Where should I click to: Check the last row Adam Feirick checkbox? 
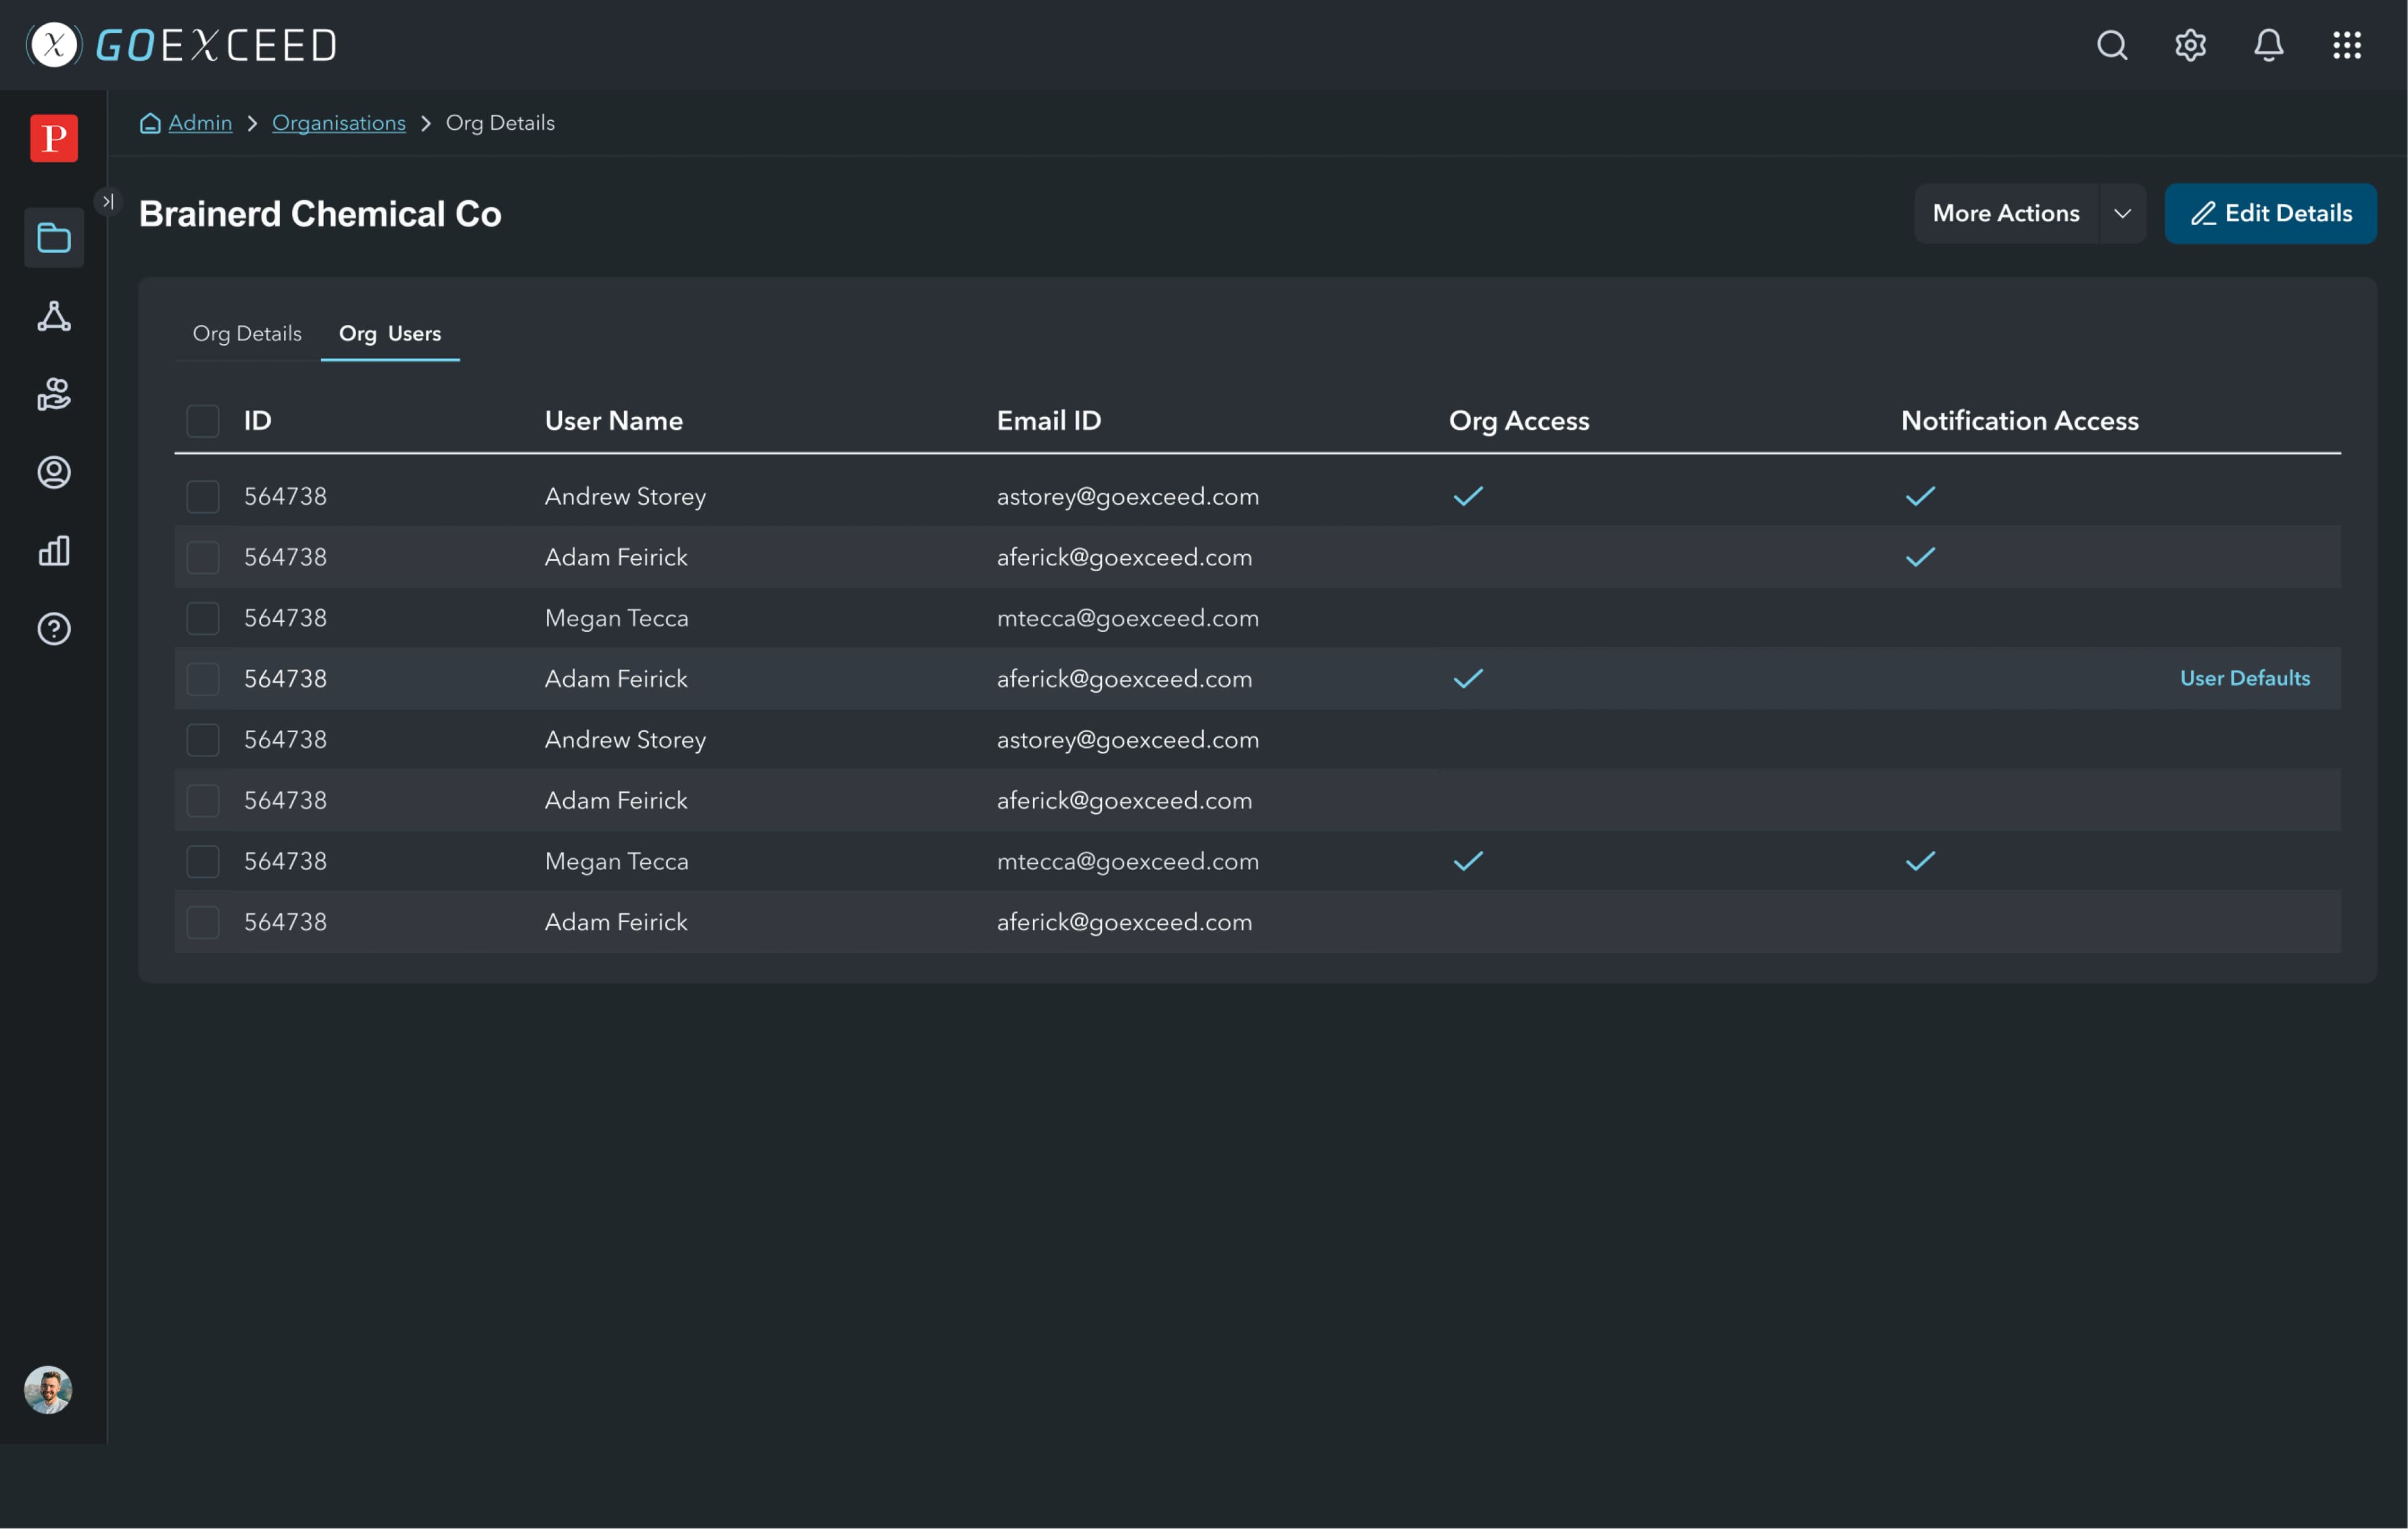203,923
